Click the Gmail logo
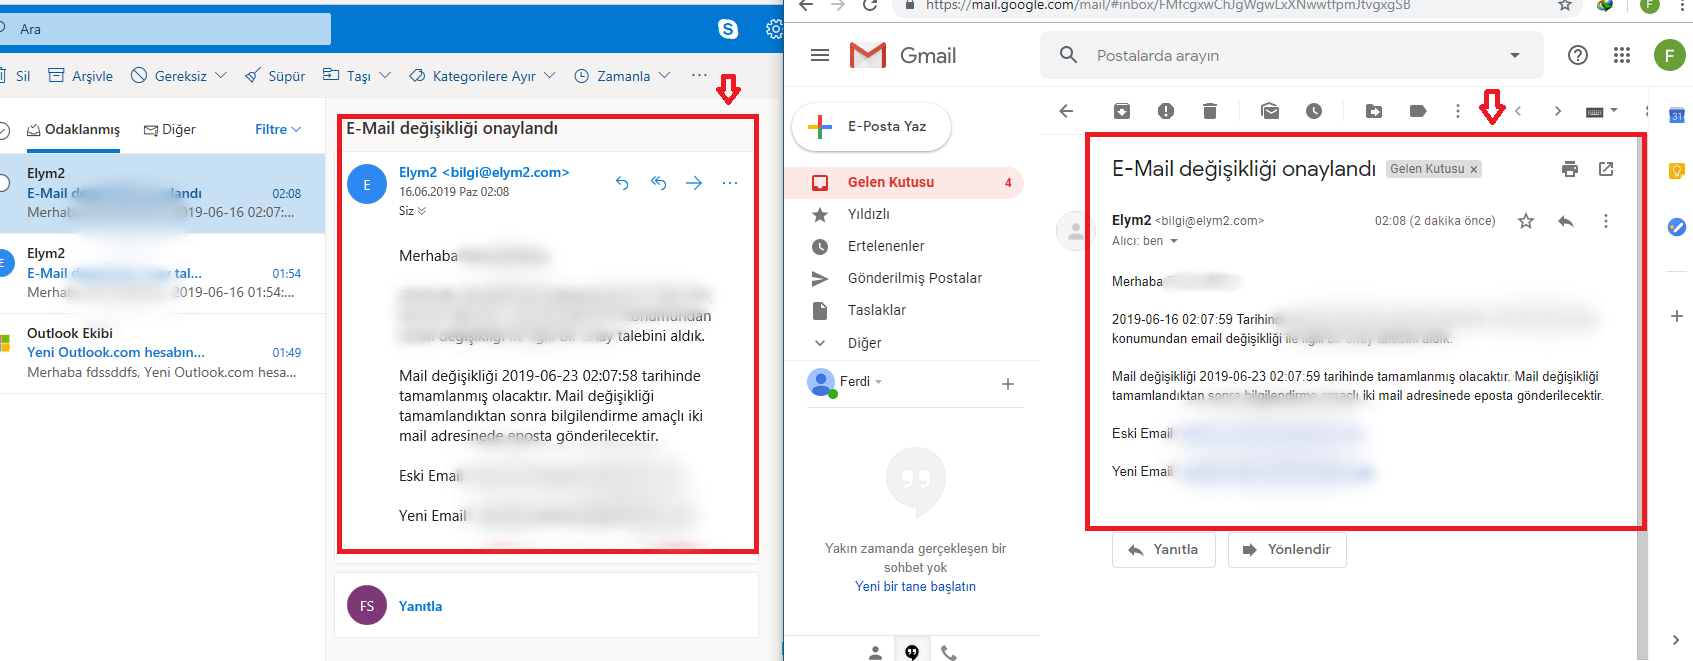Viewport: 1693px width, 661px height. 903,55
